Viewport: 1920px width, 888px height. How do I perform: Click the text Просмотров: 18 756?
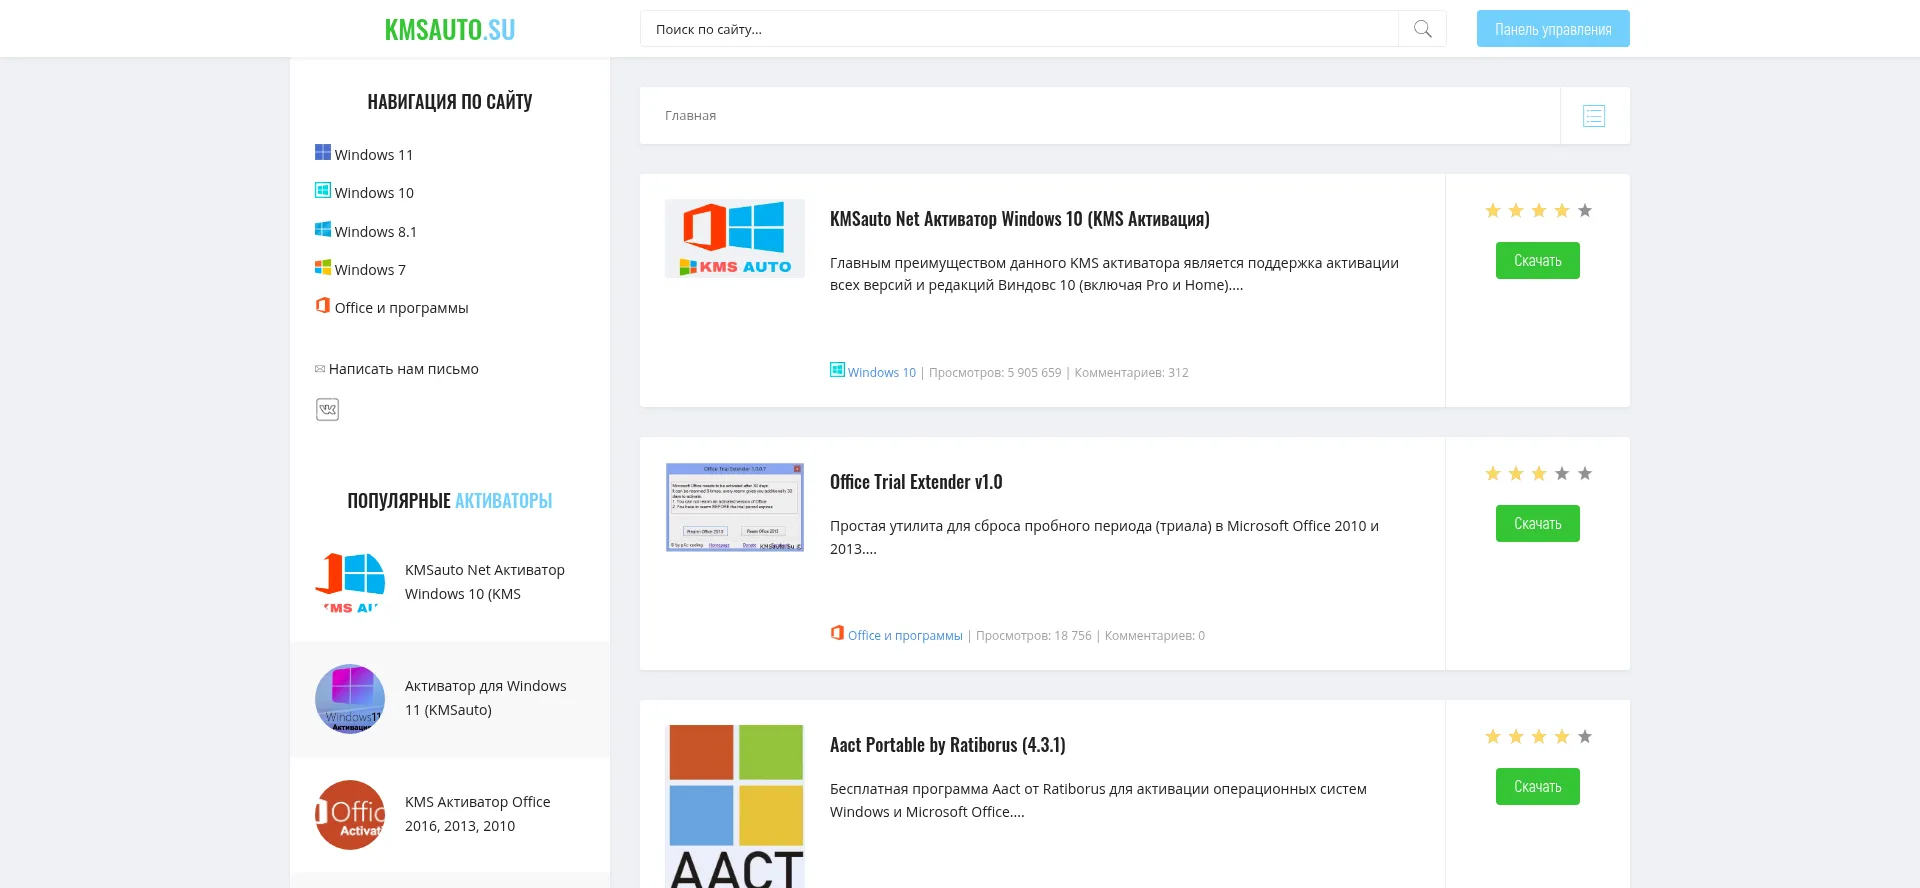point(1034,636)
